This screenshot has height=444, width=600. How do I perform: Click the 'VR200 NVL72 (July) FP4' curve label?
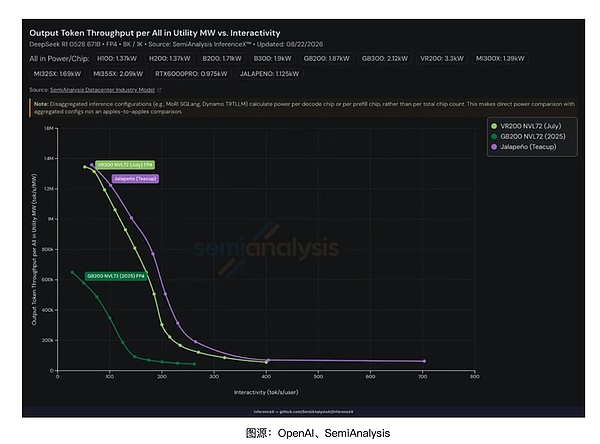pyautogui.click(x=125, y=165)
